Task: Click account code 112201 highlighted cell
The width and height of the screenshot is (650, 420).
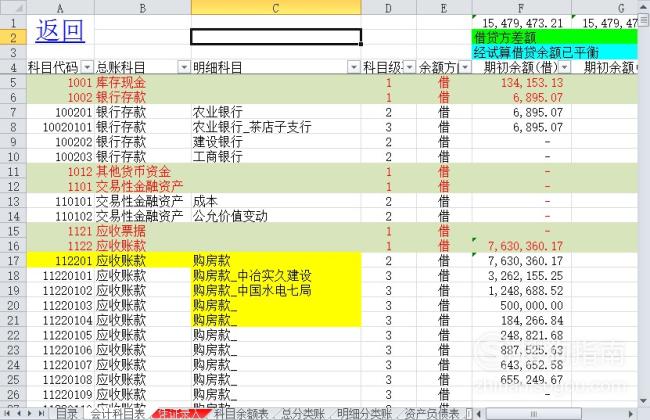Action: [61, 261]
